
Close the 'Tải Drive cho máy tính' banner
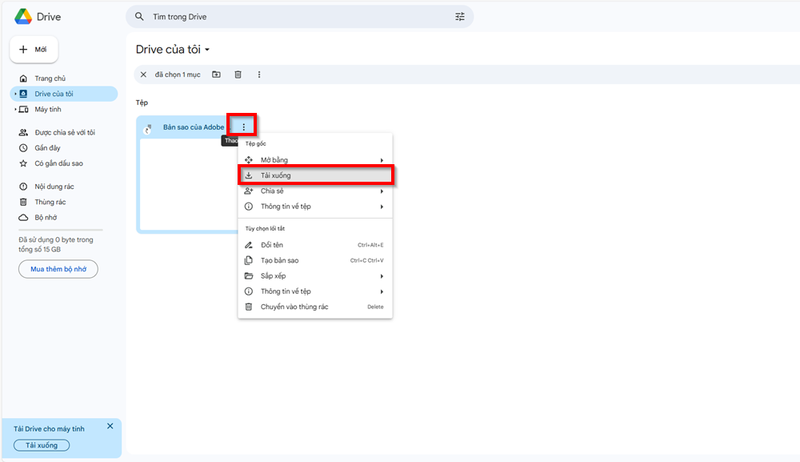110,426
